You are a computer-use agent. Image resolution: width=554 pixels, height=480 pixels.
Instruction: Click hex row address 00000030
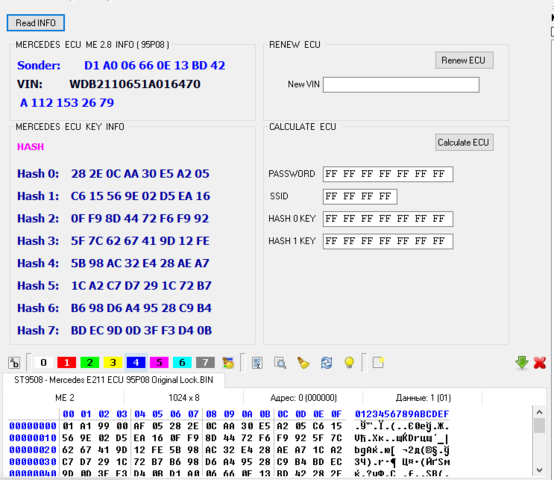33,462
